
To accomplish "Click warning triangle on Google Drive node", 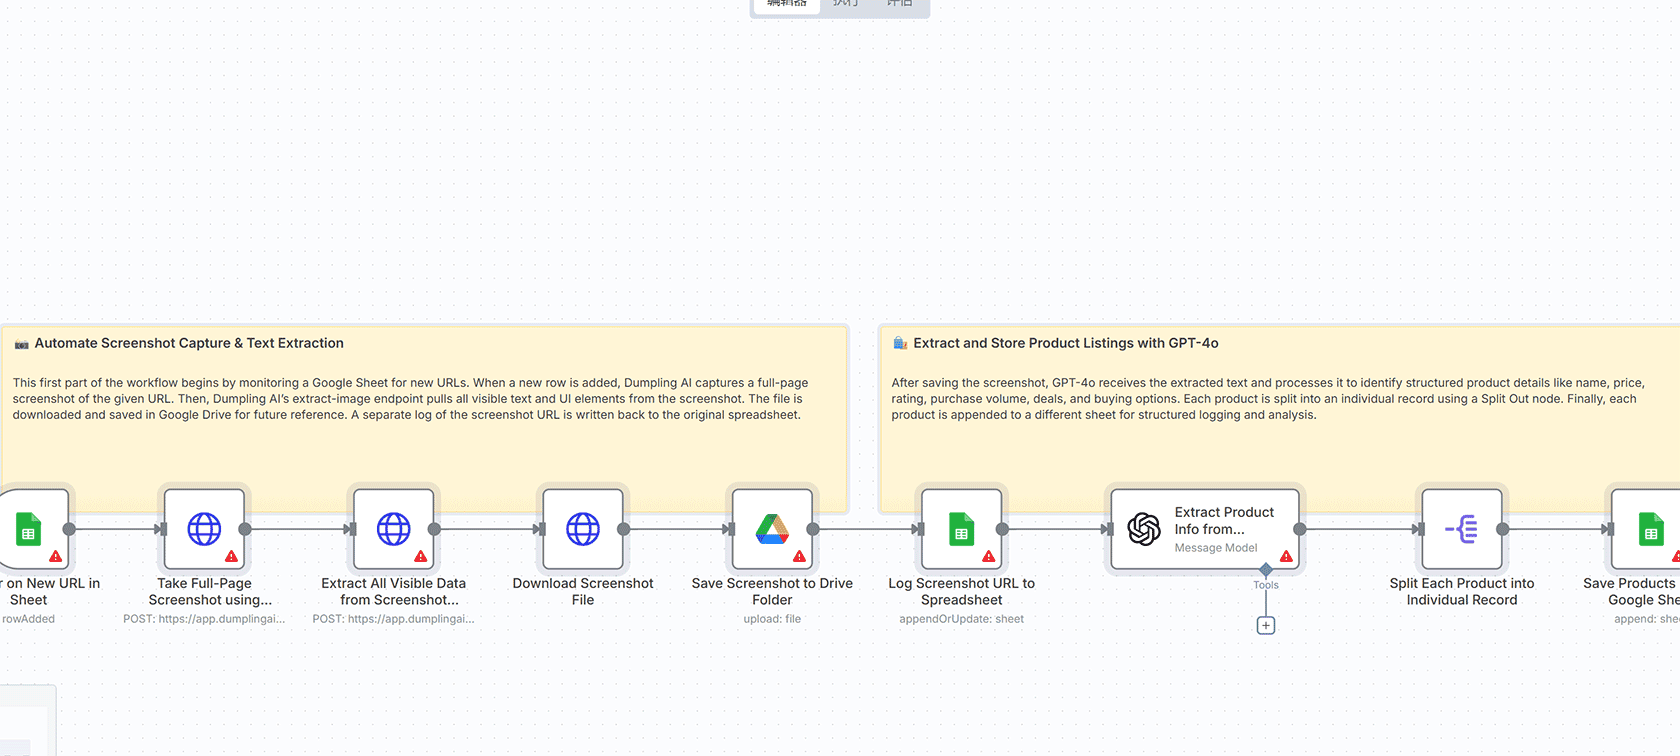I will [x=799, y=556].
